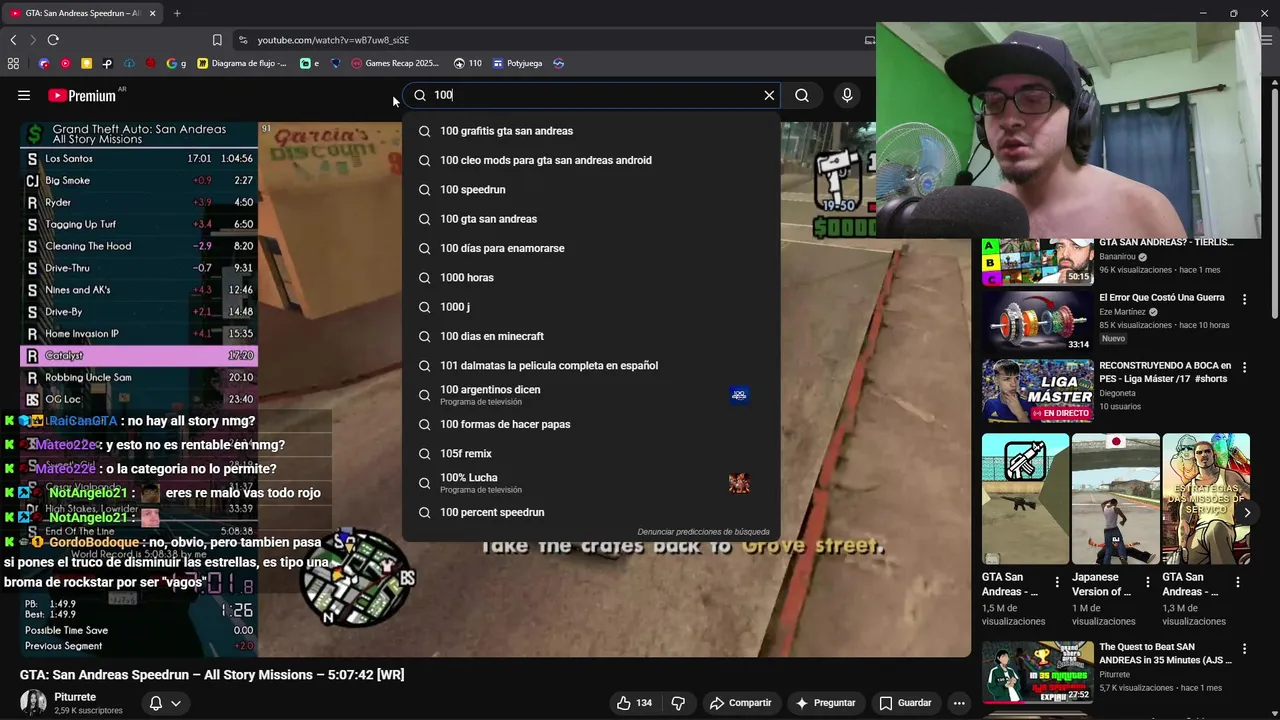The image size is (1280, 720).
Task: Open options menu for 'El Error Que Costó Una Guerra'
Action: (x=1245, y=299)
